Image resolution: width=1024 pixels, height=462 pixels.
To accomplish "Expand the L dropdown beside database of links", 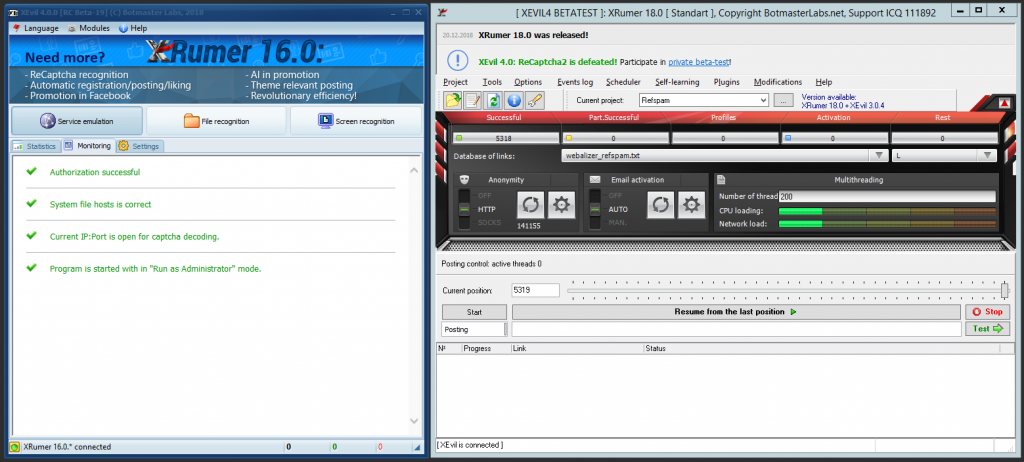I will (987, 156).
